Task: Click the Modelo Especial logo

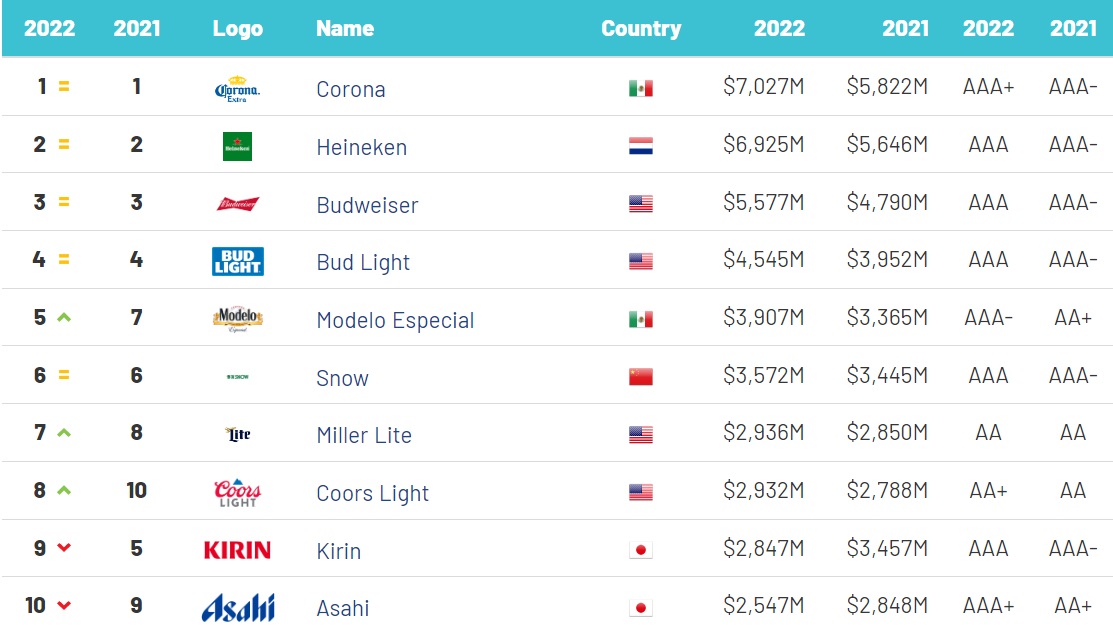Action: point(237,319)
